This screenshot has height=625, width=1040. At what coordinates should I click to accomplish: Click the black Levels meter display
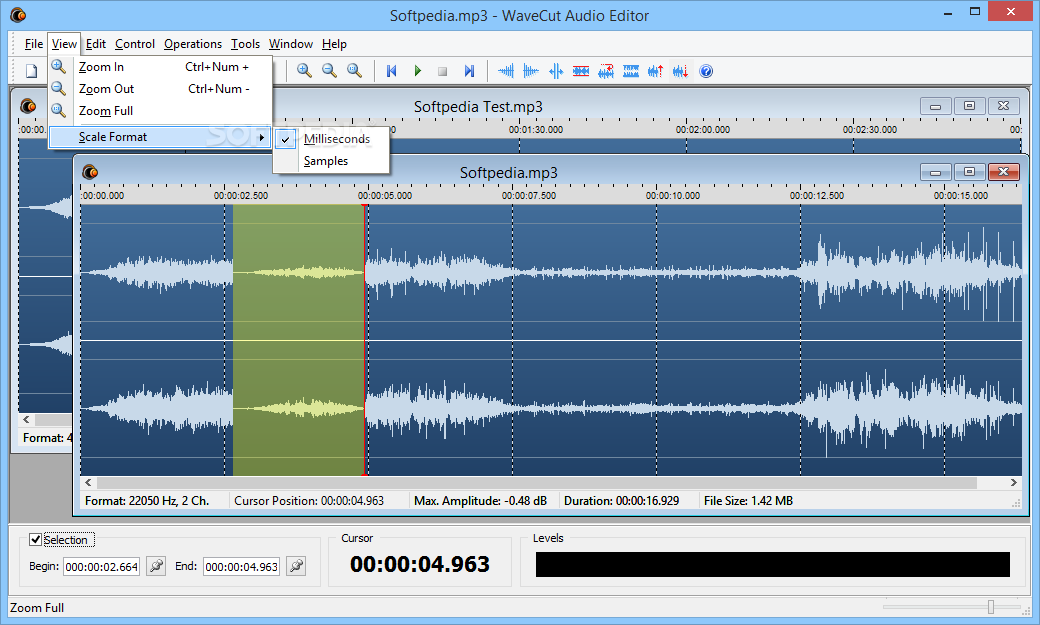[773, 564]
